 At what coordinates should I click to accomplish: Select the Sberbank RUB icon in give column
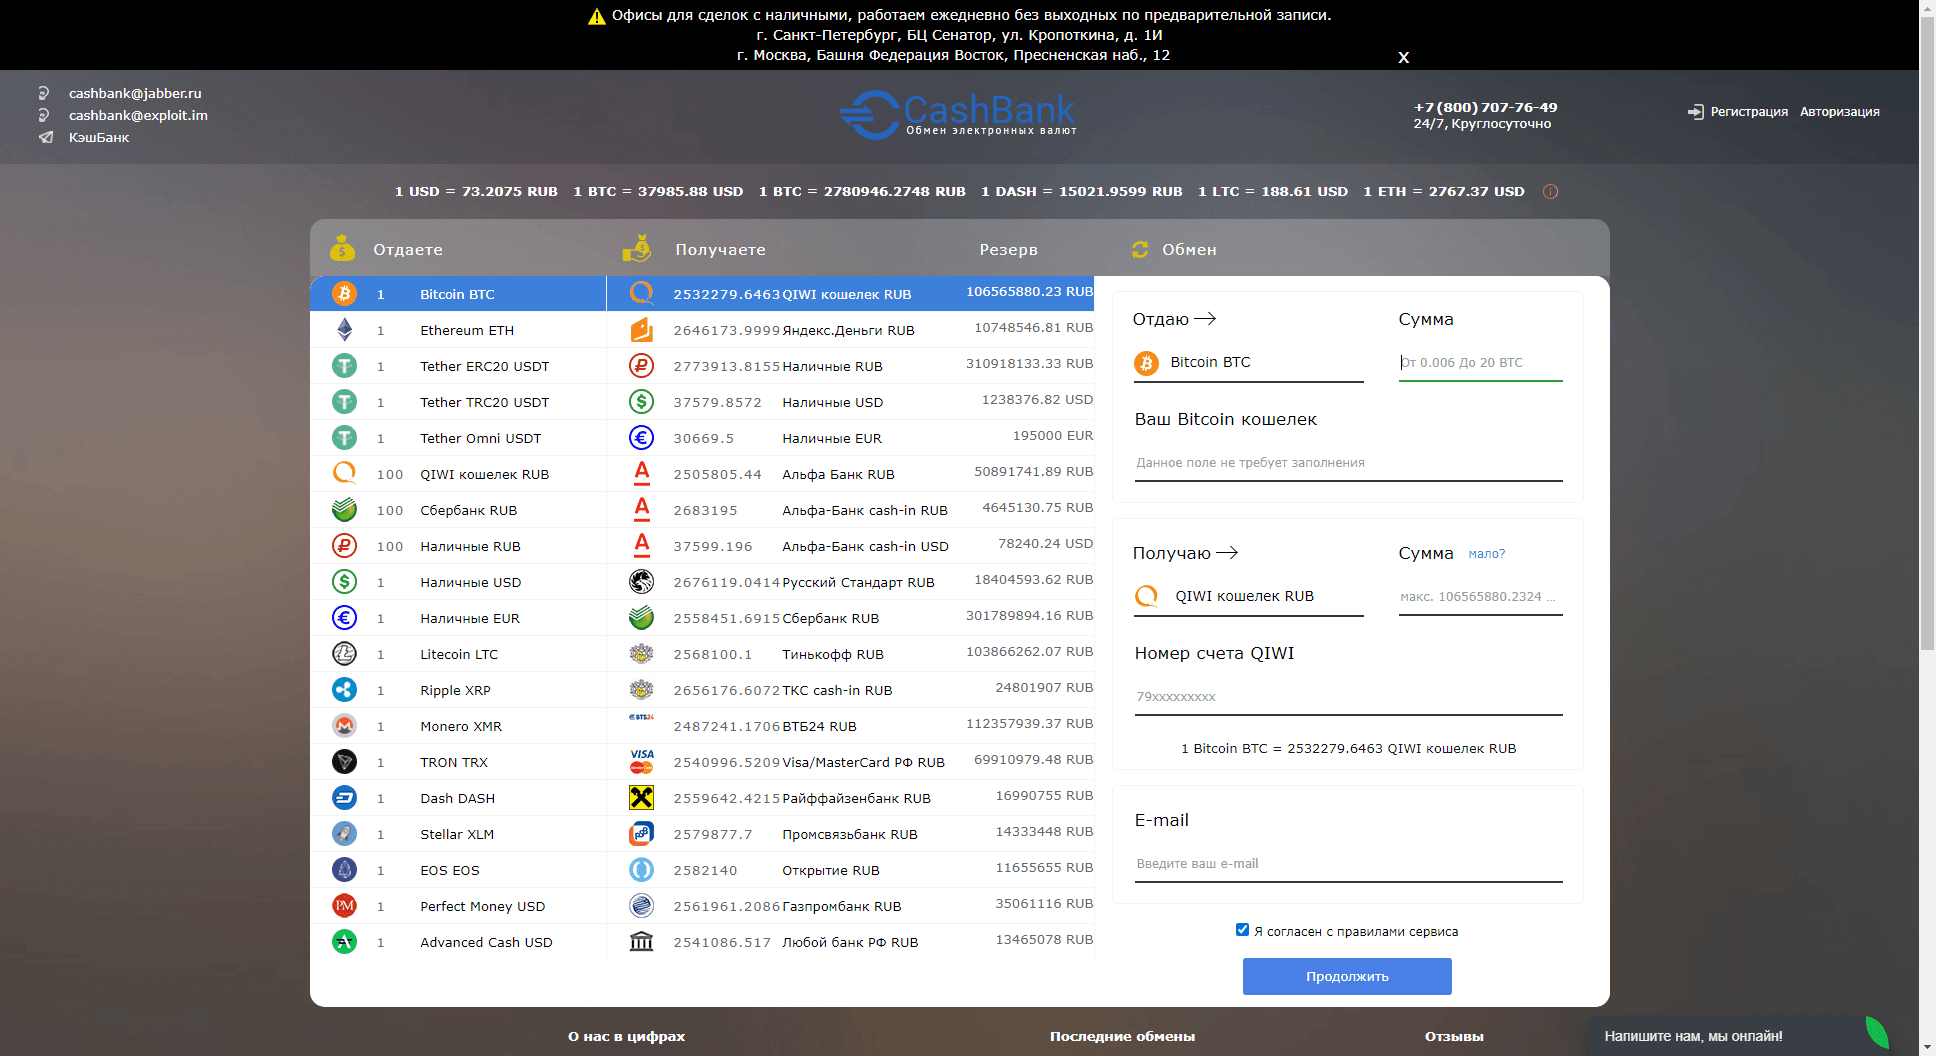pos(344,510)
